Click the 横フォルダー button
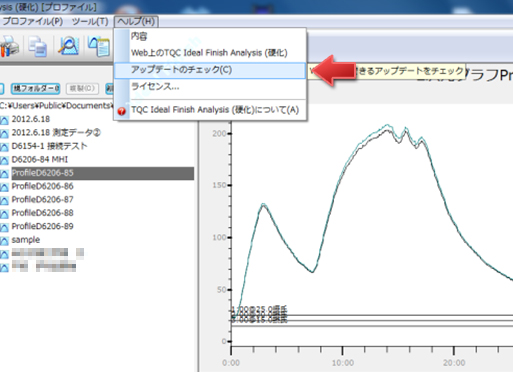The height and width of the screenshot is (372, 513). coord(36,88)
